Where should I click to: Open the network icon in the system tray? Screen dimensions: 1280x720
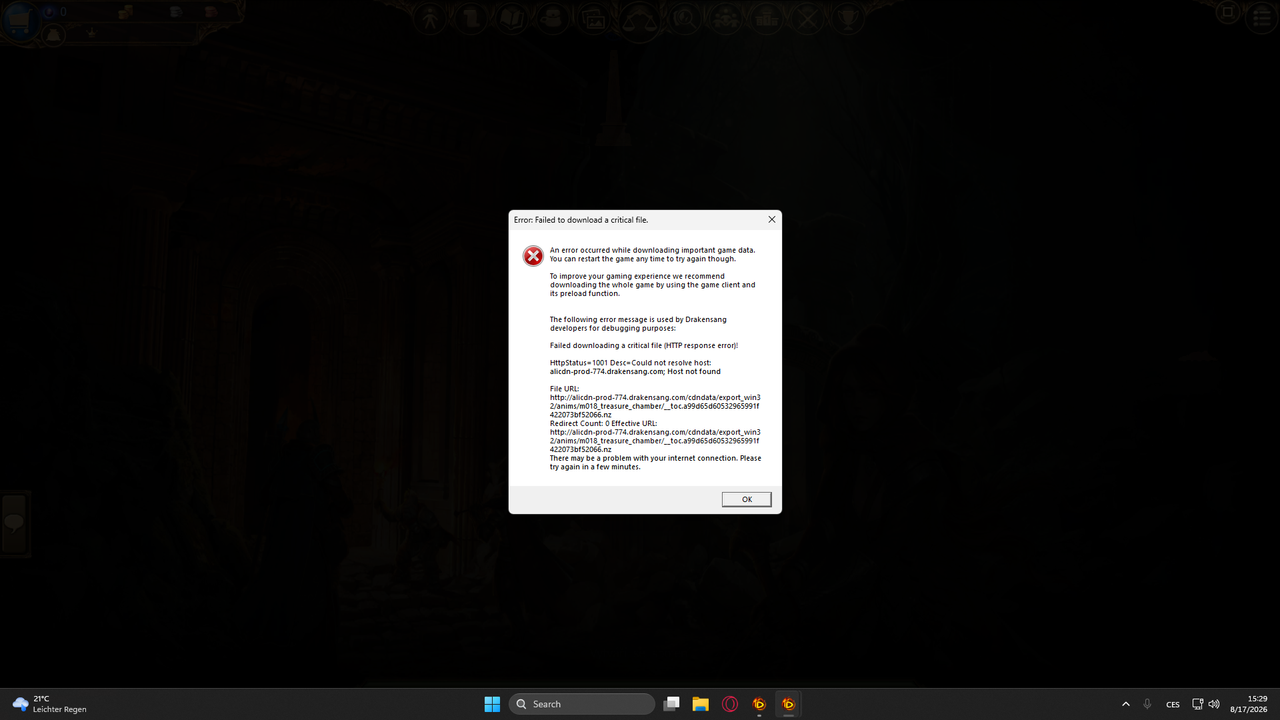(1198, 704)
